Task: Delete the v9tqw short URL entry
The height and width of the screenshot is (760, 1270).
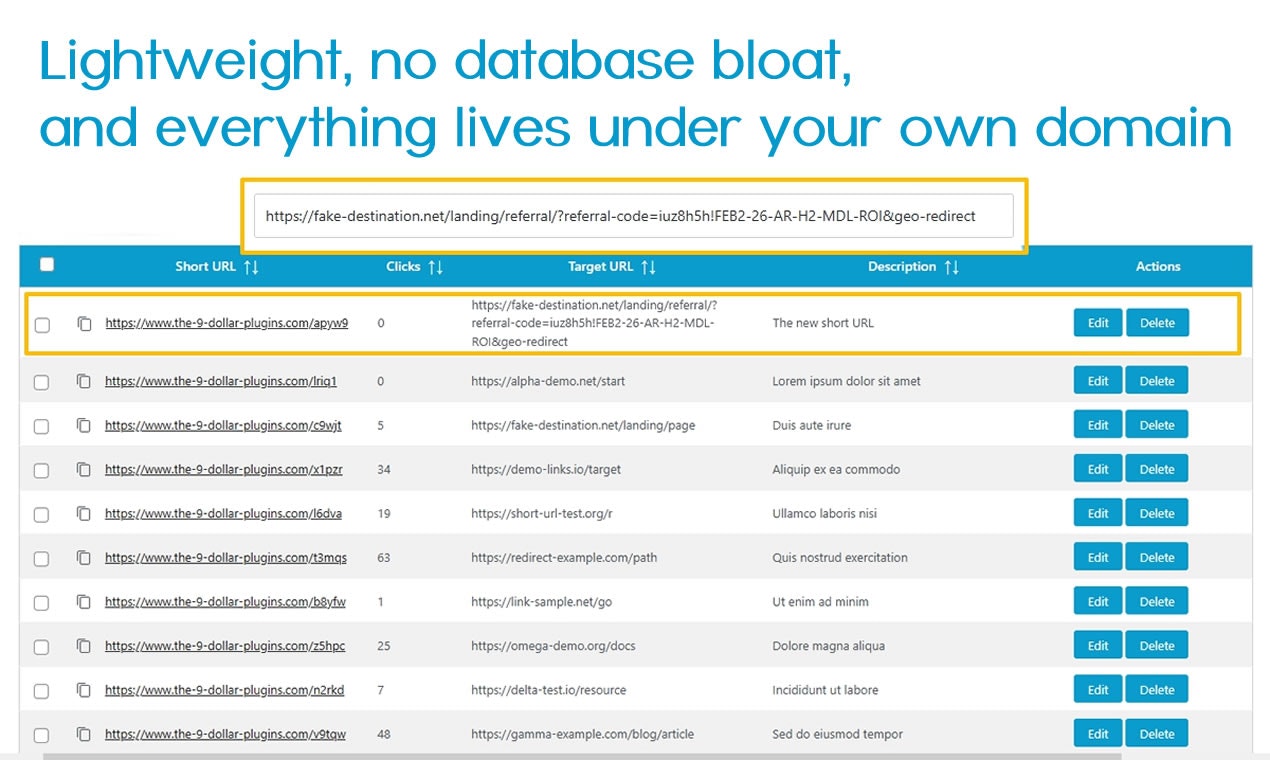Action: [1157, 733]
